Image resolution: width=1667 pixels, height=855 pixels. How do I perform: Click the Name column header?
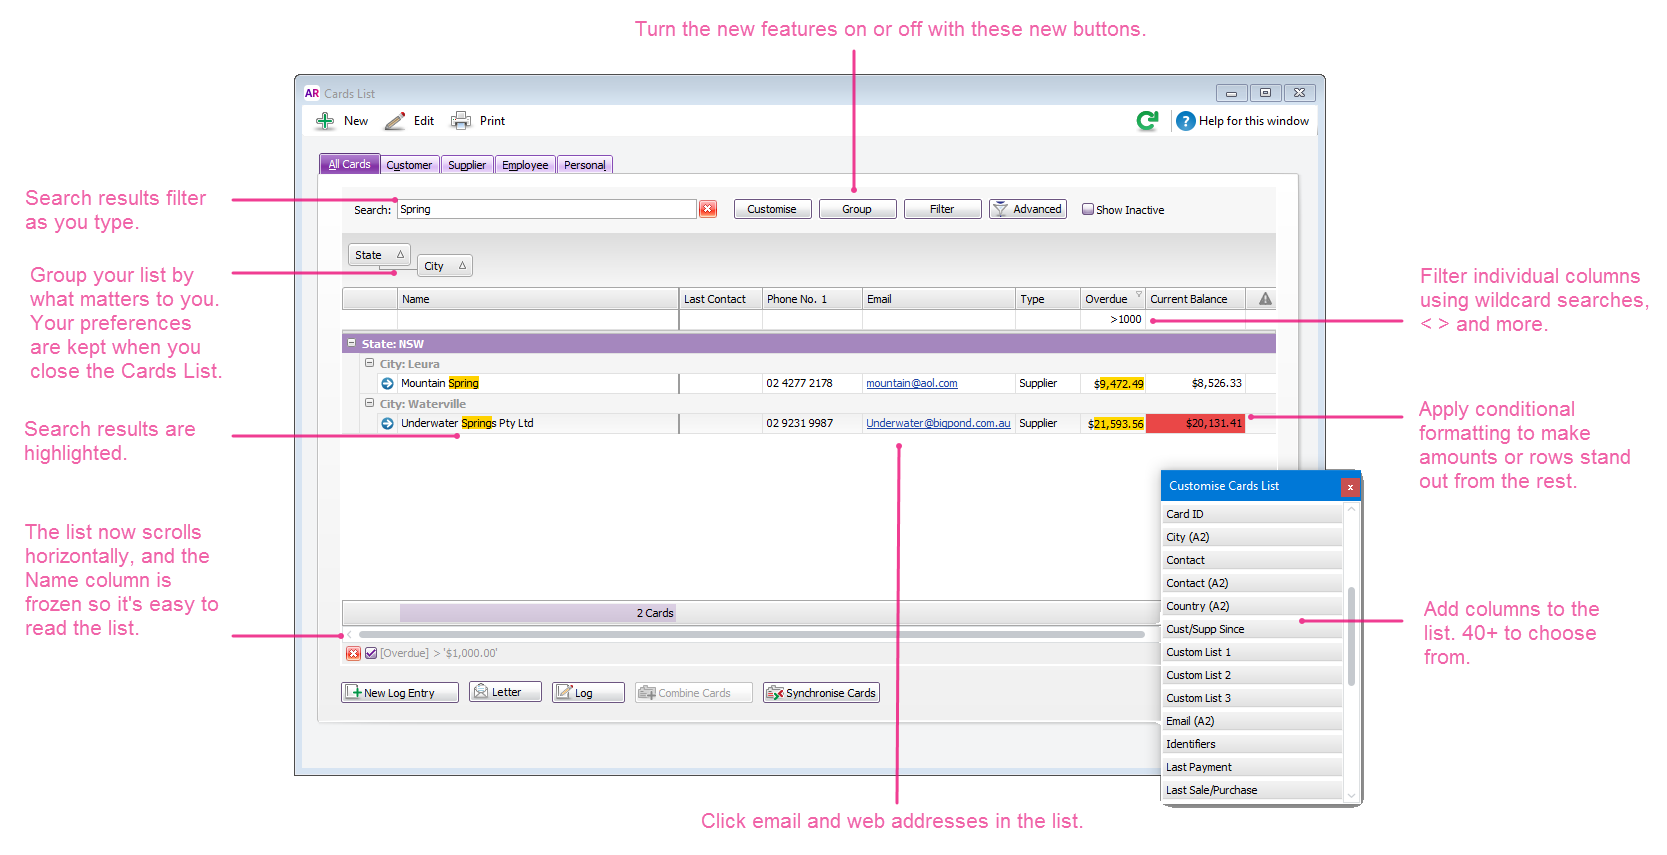pyautogui.click(x=538, y=299)
